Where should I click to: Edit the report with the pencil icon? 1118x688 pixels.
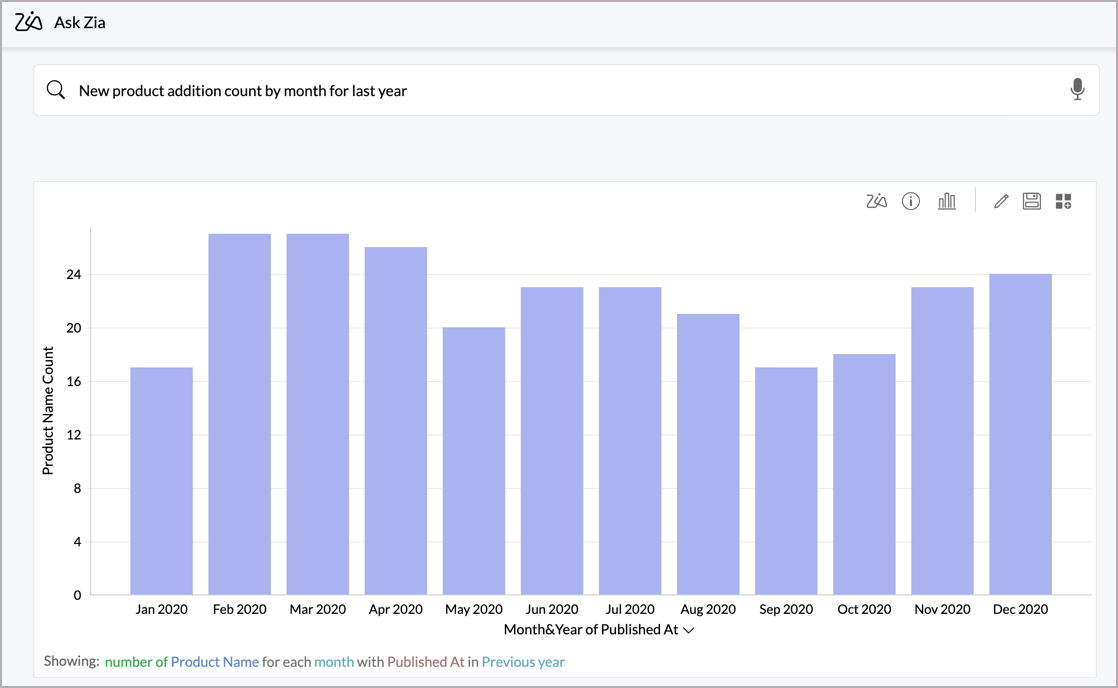point(1001,201)
